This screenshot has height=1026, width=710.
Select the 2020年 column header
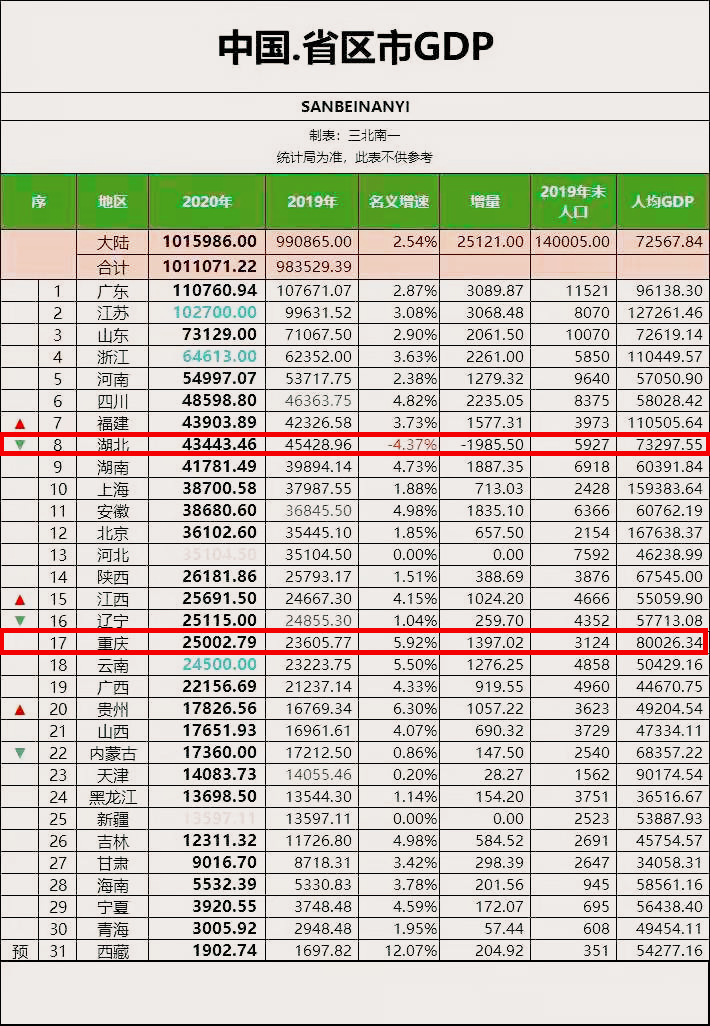[x=207, y=202]
